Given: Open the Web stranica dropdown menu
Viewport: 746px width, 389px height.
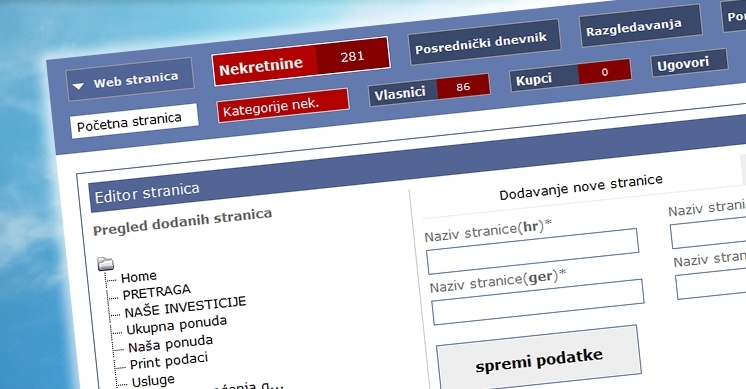Looking at the screenshot, I should [130, 79].
